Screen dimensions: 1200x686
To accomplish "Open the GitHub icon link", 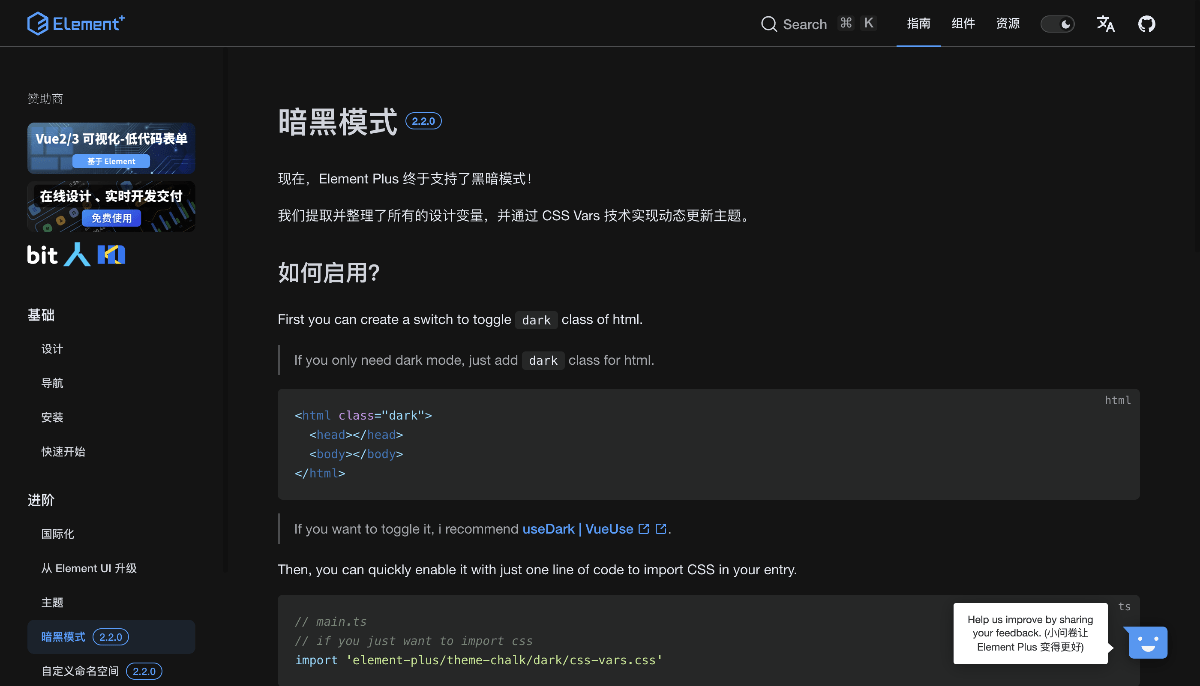I will pyautogui.click(x=1147, y=24).
